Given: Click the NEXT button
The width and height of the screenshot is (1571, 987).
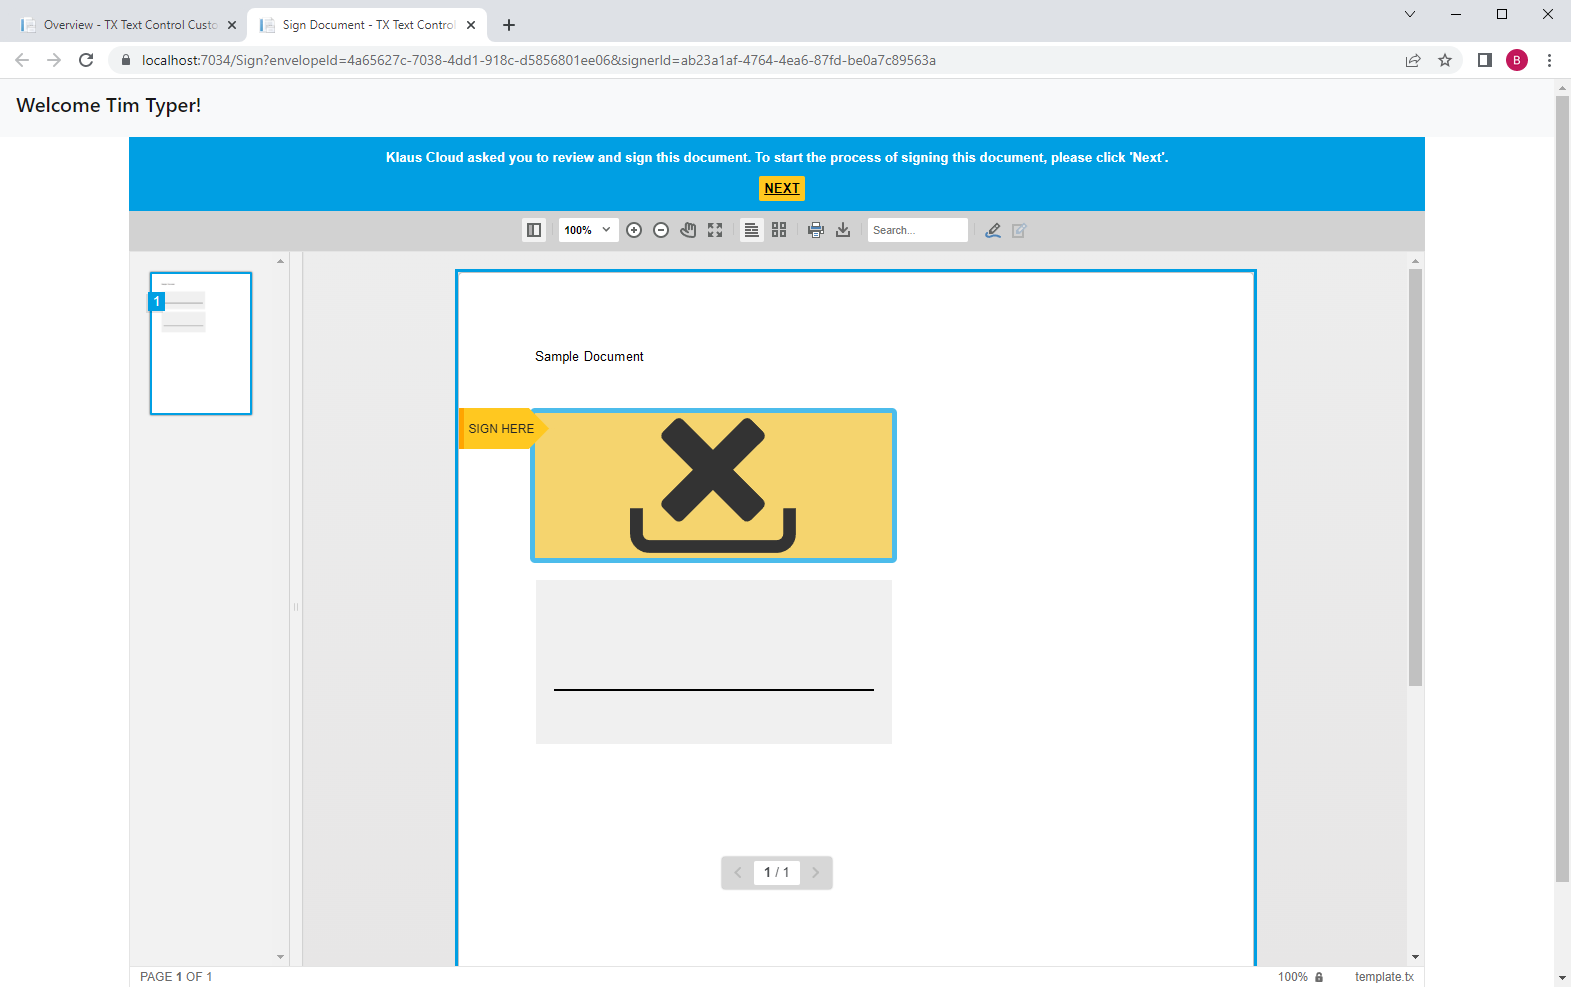Looking at the screenshot, I should click(782, 188).
